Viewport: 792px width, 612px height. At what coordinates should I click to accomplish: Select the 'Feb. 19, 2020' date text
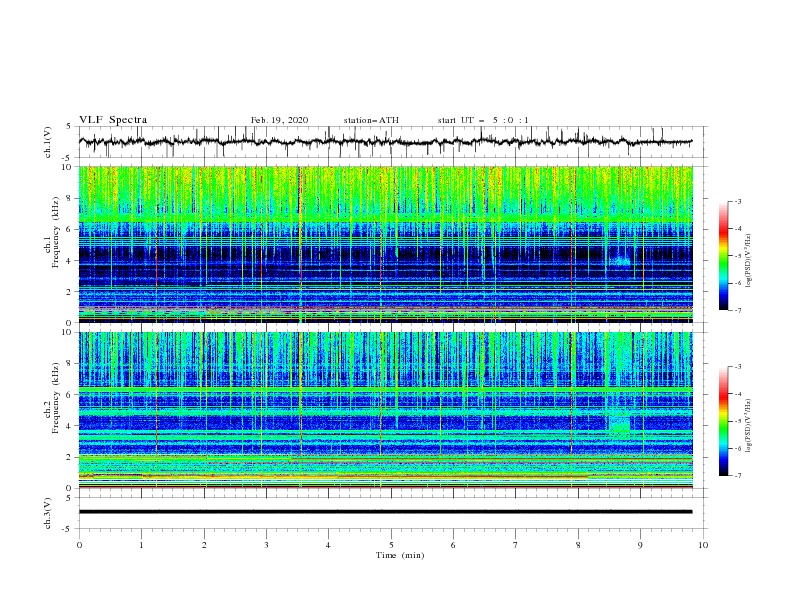tap(279, 120)
